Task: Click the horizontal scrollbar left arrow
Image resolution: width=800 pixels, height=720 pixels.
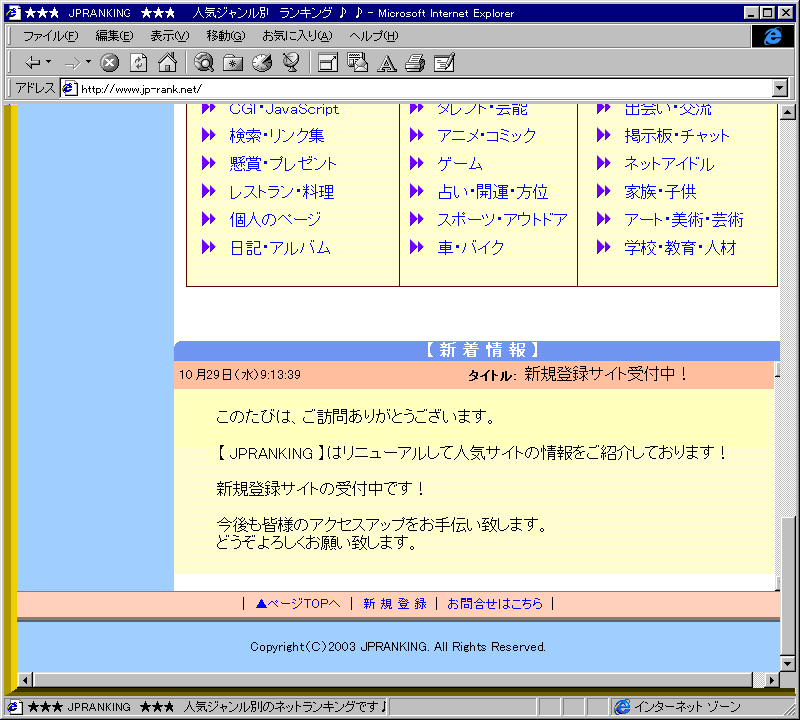Action: 25,680
